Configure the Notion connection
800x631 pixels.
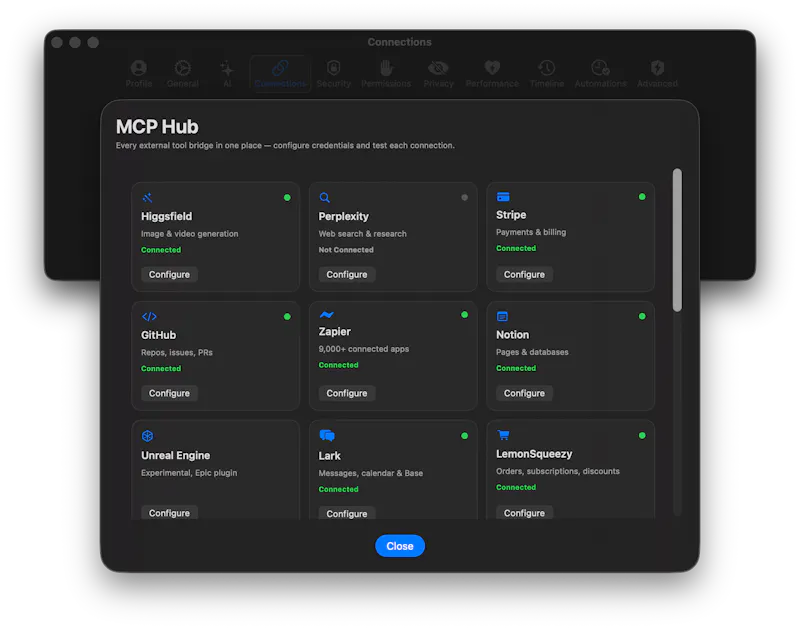tap(524, 393)
